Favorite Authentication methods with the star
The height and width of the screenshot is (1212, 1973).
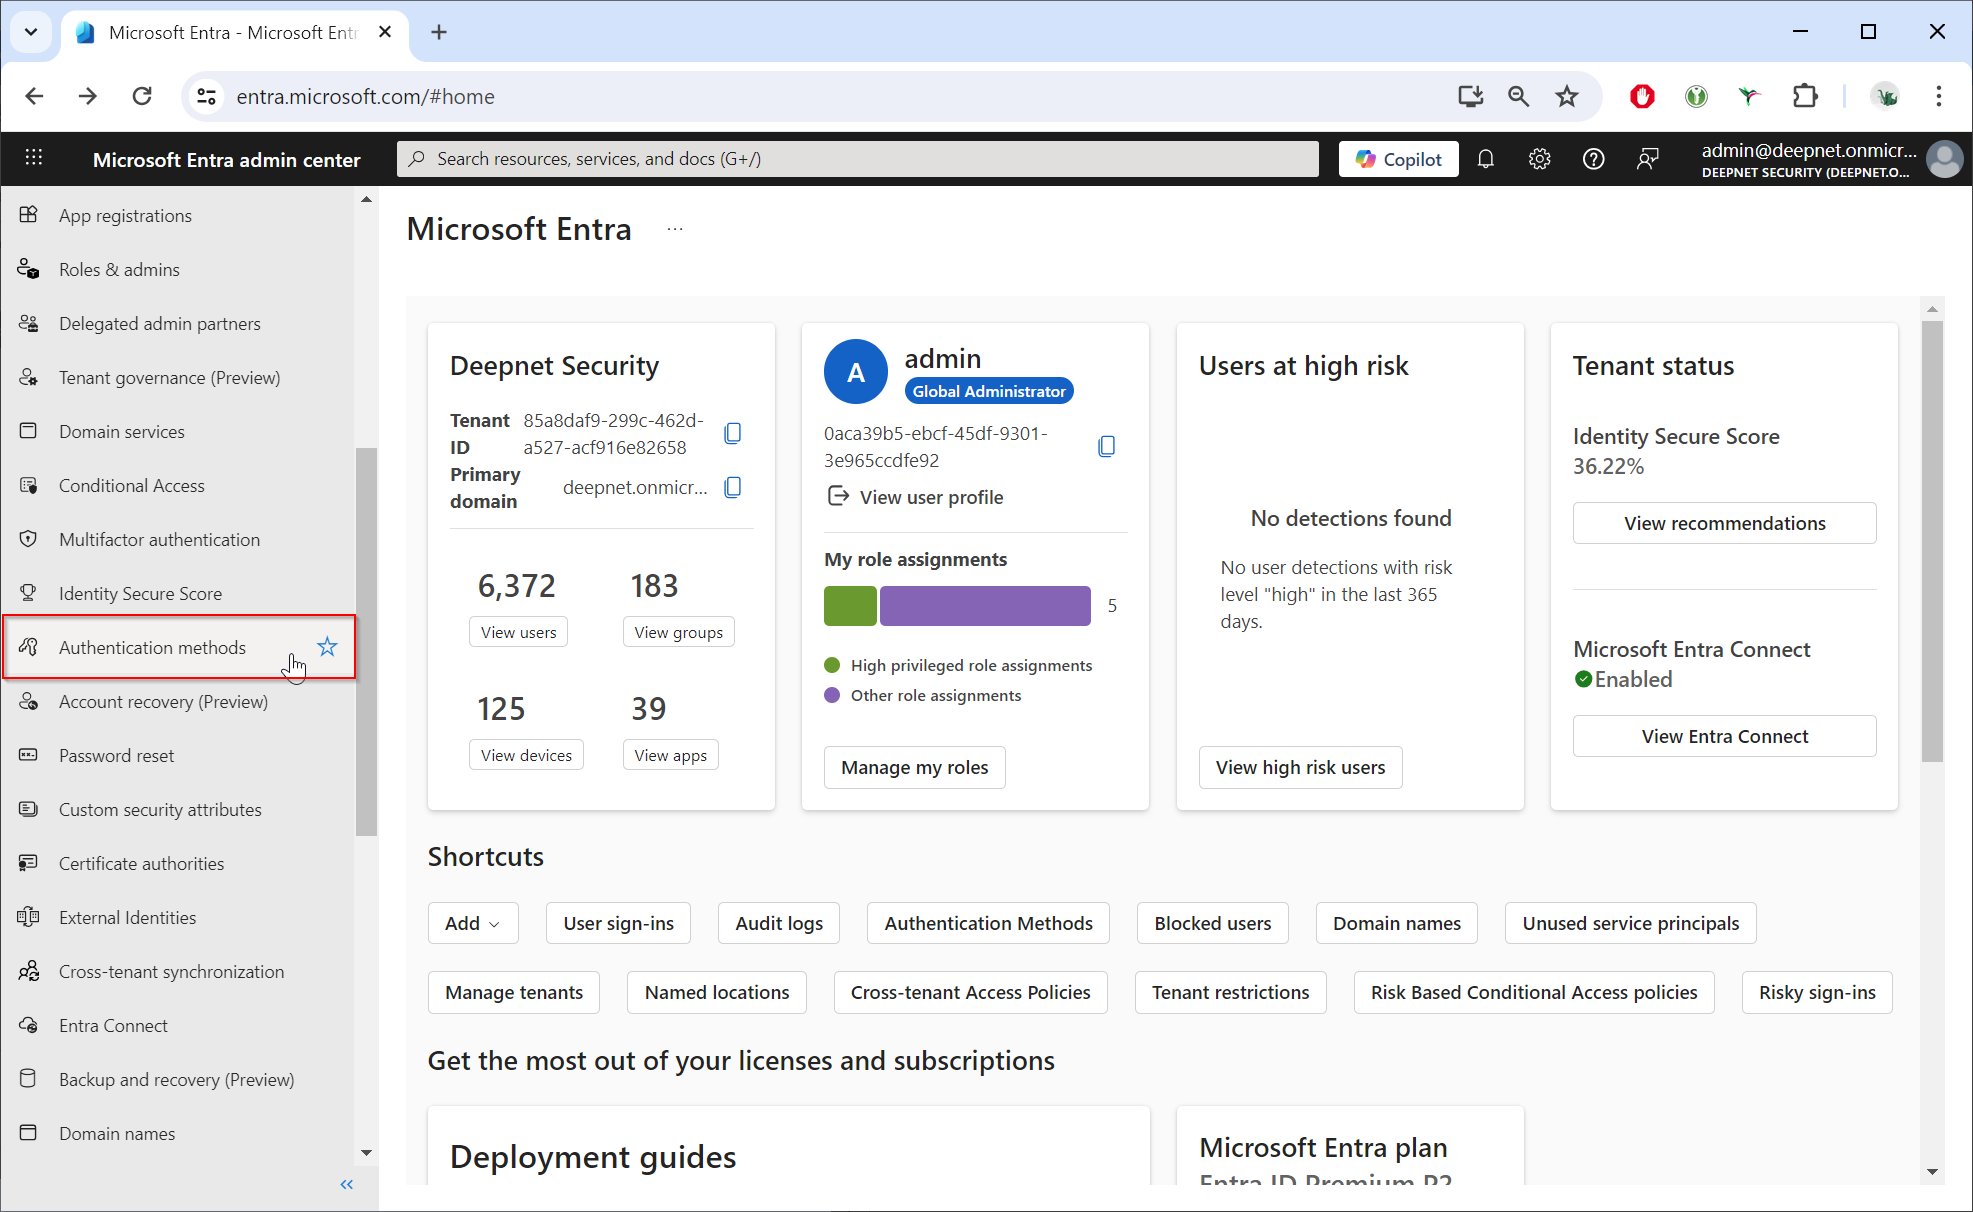327,647
